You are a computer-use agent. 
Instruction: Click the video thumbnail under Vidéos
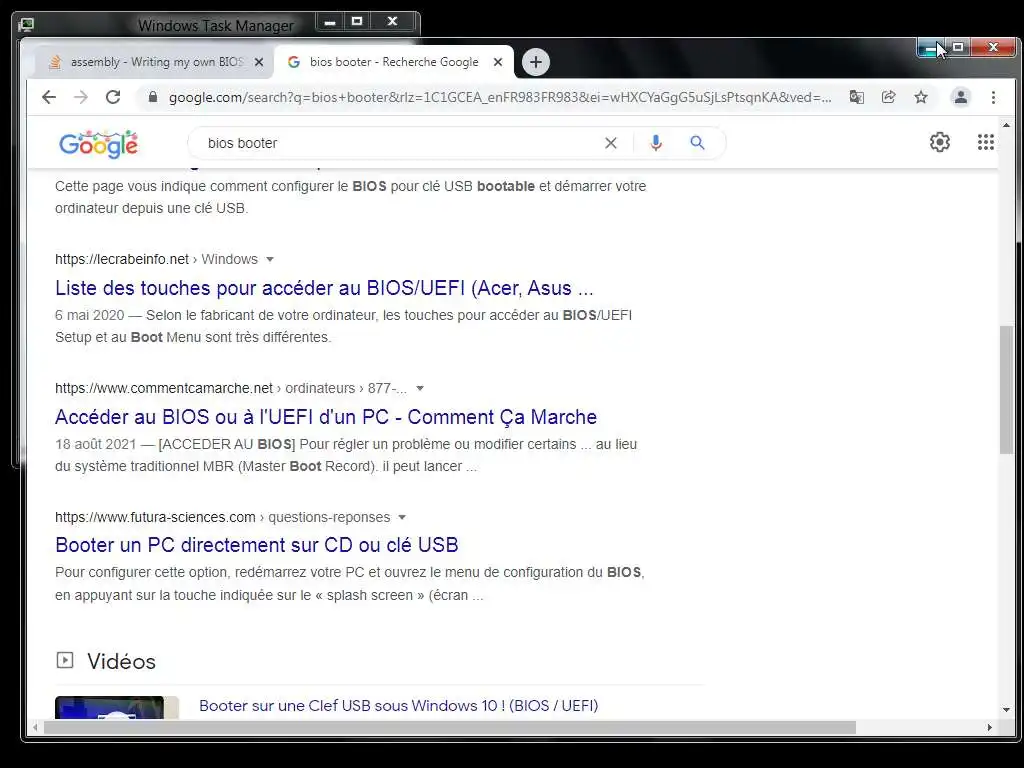pos(116,708)
